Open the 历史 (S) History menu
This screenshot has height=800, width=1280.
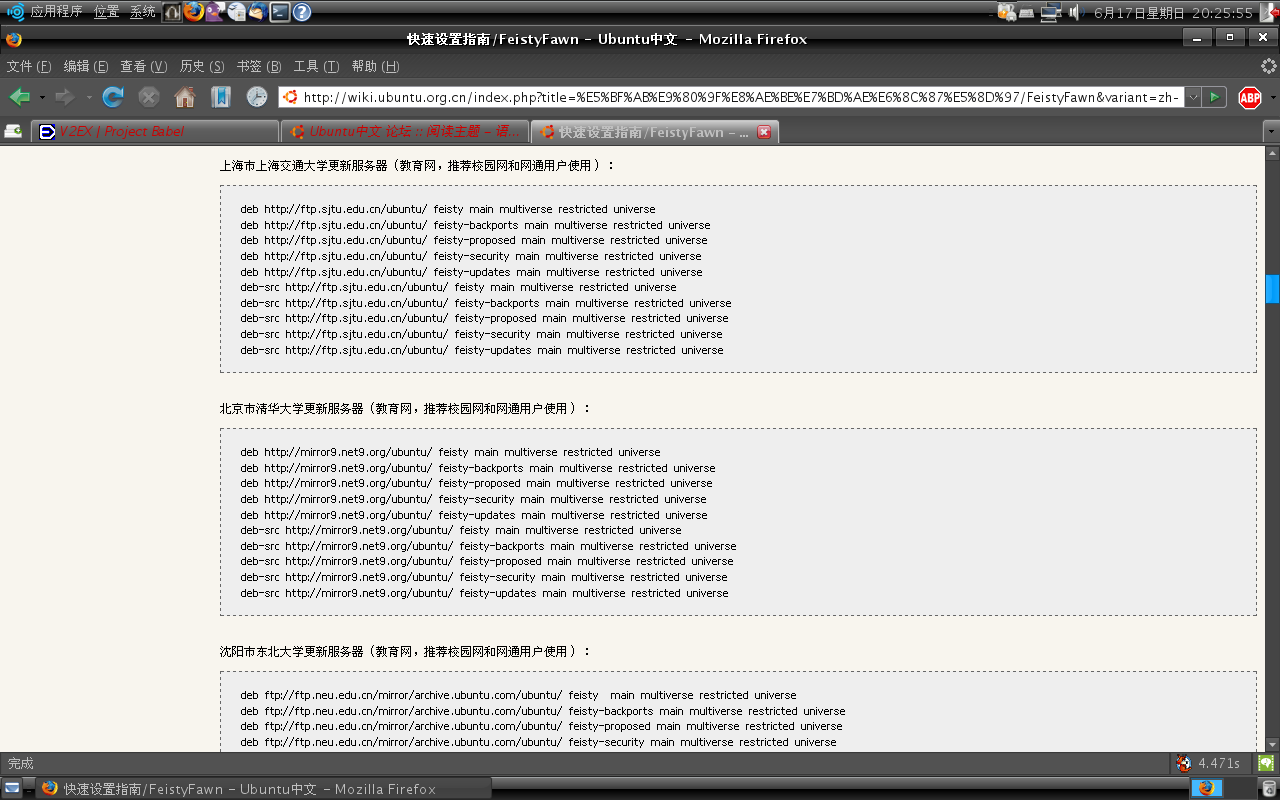coord(202,66)
